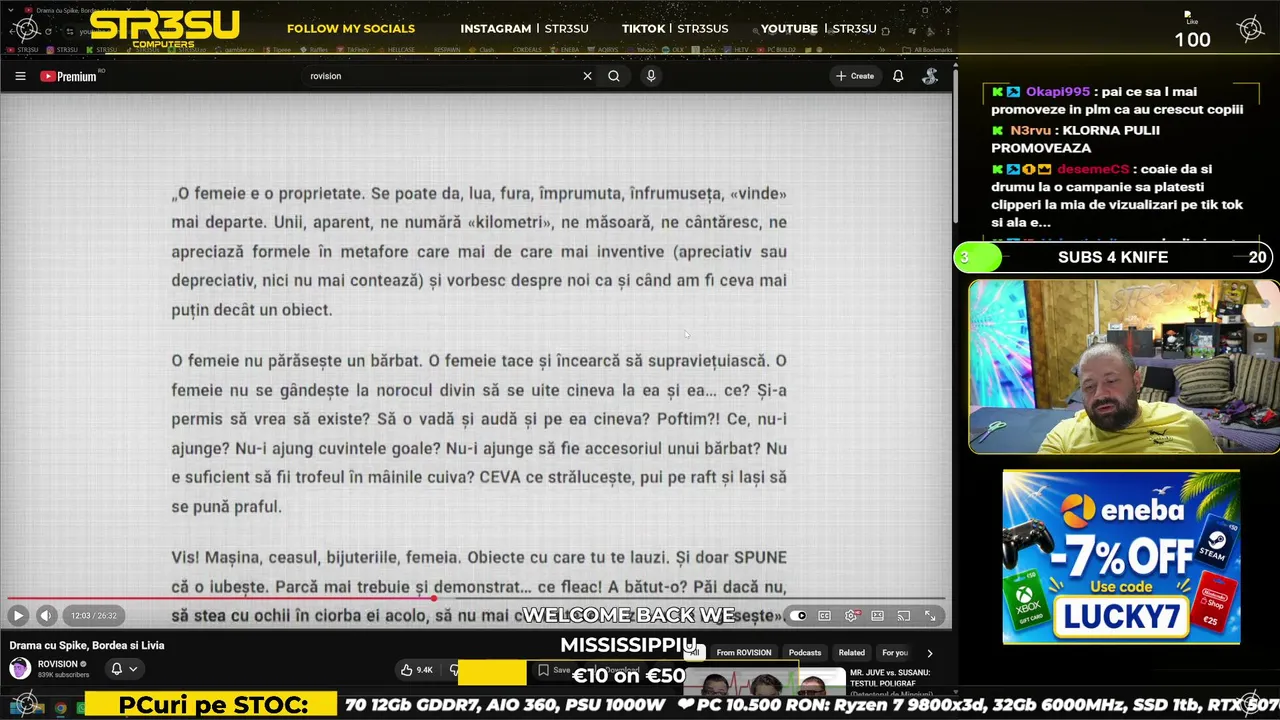Open the ROVISION channel avatar
Screen dimensions: 1280x720
pos(20,669)
